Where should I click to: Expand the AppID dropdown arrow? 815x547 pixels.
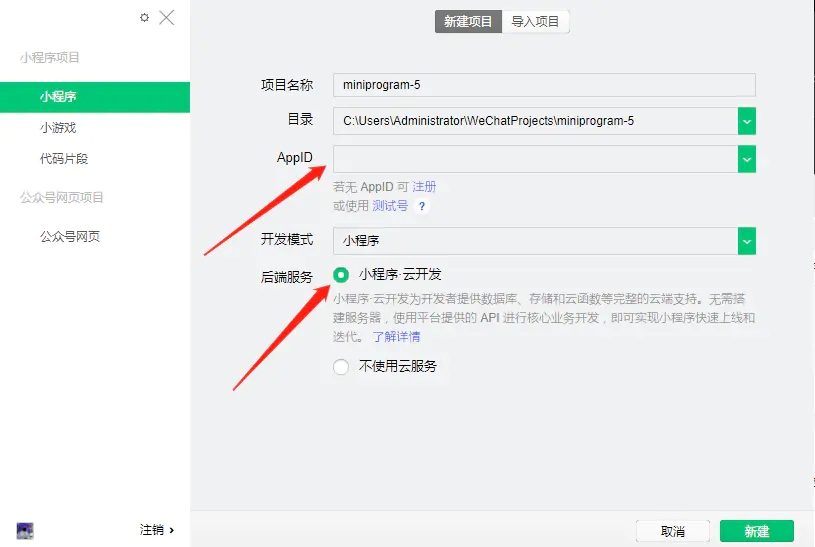pyautogui.click(x=746, y=159)
